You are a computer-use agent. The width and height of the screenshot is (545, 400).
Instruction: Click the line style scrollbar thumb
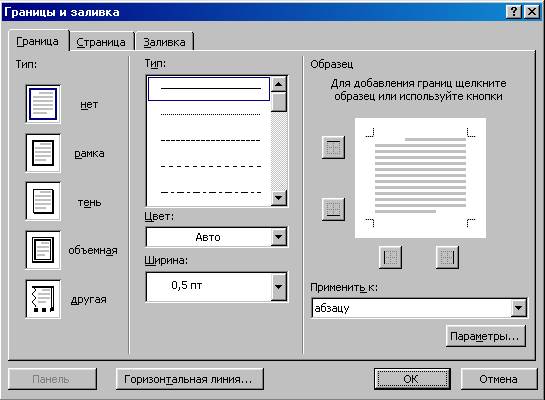(278, 102)
